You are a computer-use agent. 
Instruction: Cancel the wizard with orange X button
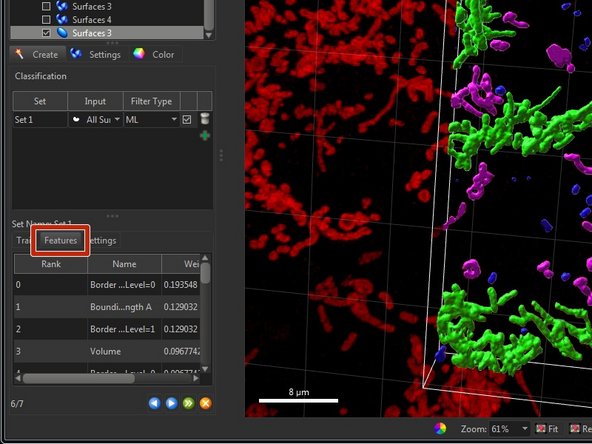[x=205, y=403]
